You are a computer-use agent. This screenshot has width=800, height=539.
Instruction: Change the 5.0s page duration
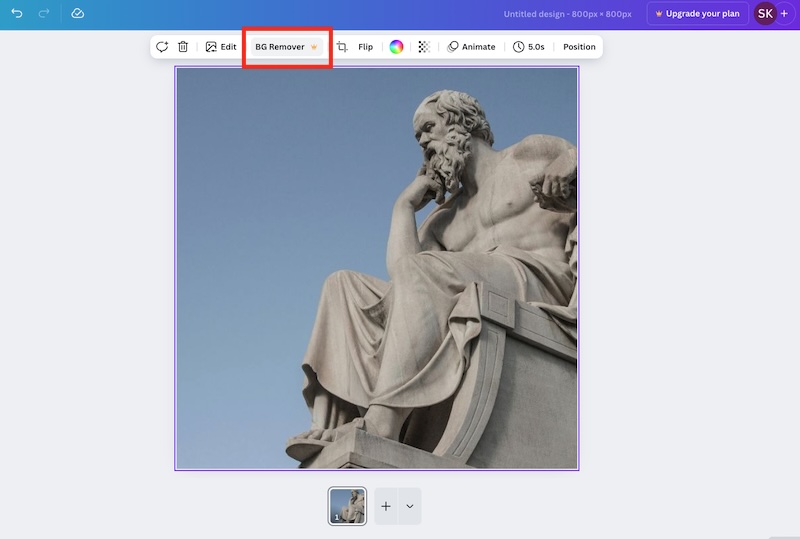coord(529,47)
